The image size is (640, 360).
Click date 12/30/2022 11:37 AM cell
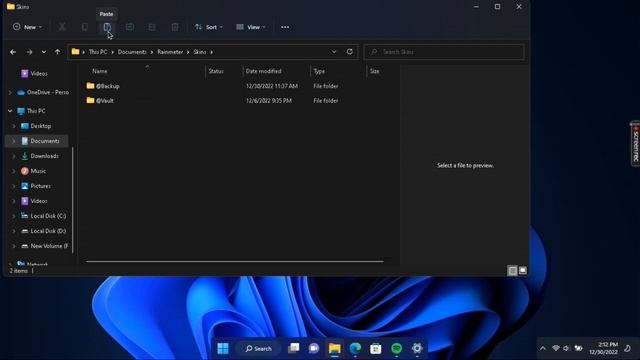272,86
